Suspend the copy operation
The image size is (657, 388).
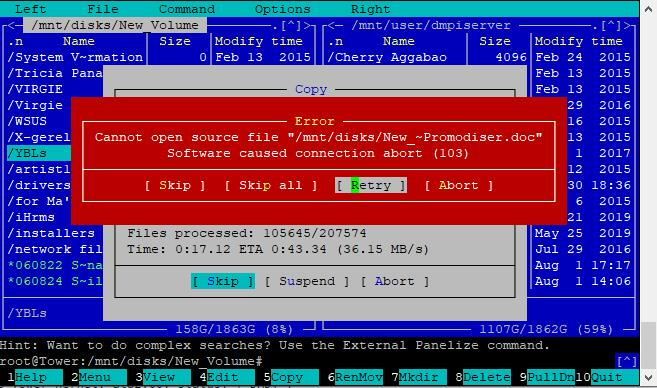(x=307, y=281)
